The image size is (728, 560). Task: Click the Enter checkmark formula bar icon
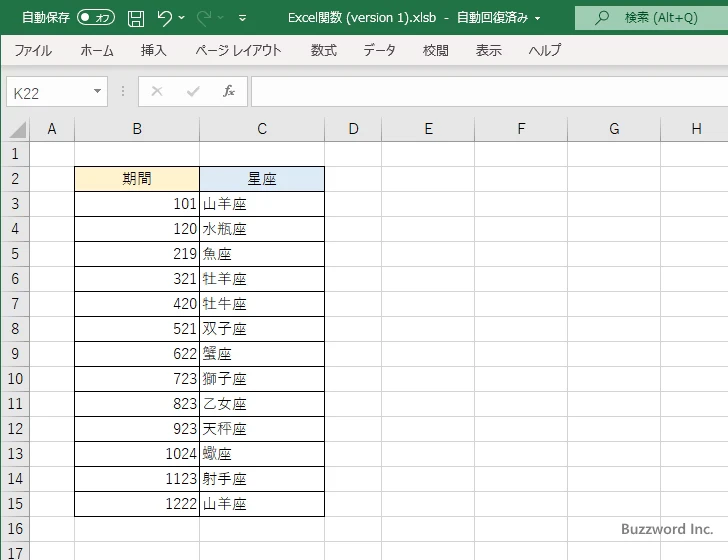pyautogui.click(x=193, y=91)
